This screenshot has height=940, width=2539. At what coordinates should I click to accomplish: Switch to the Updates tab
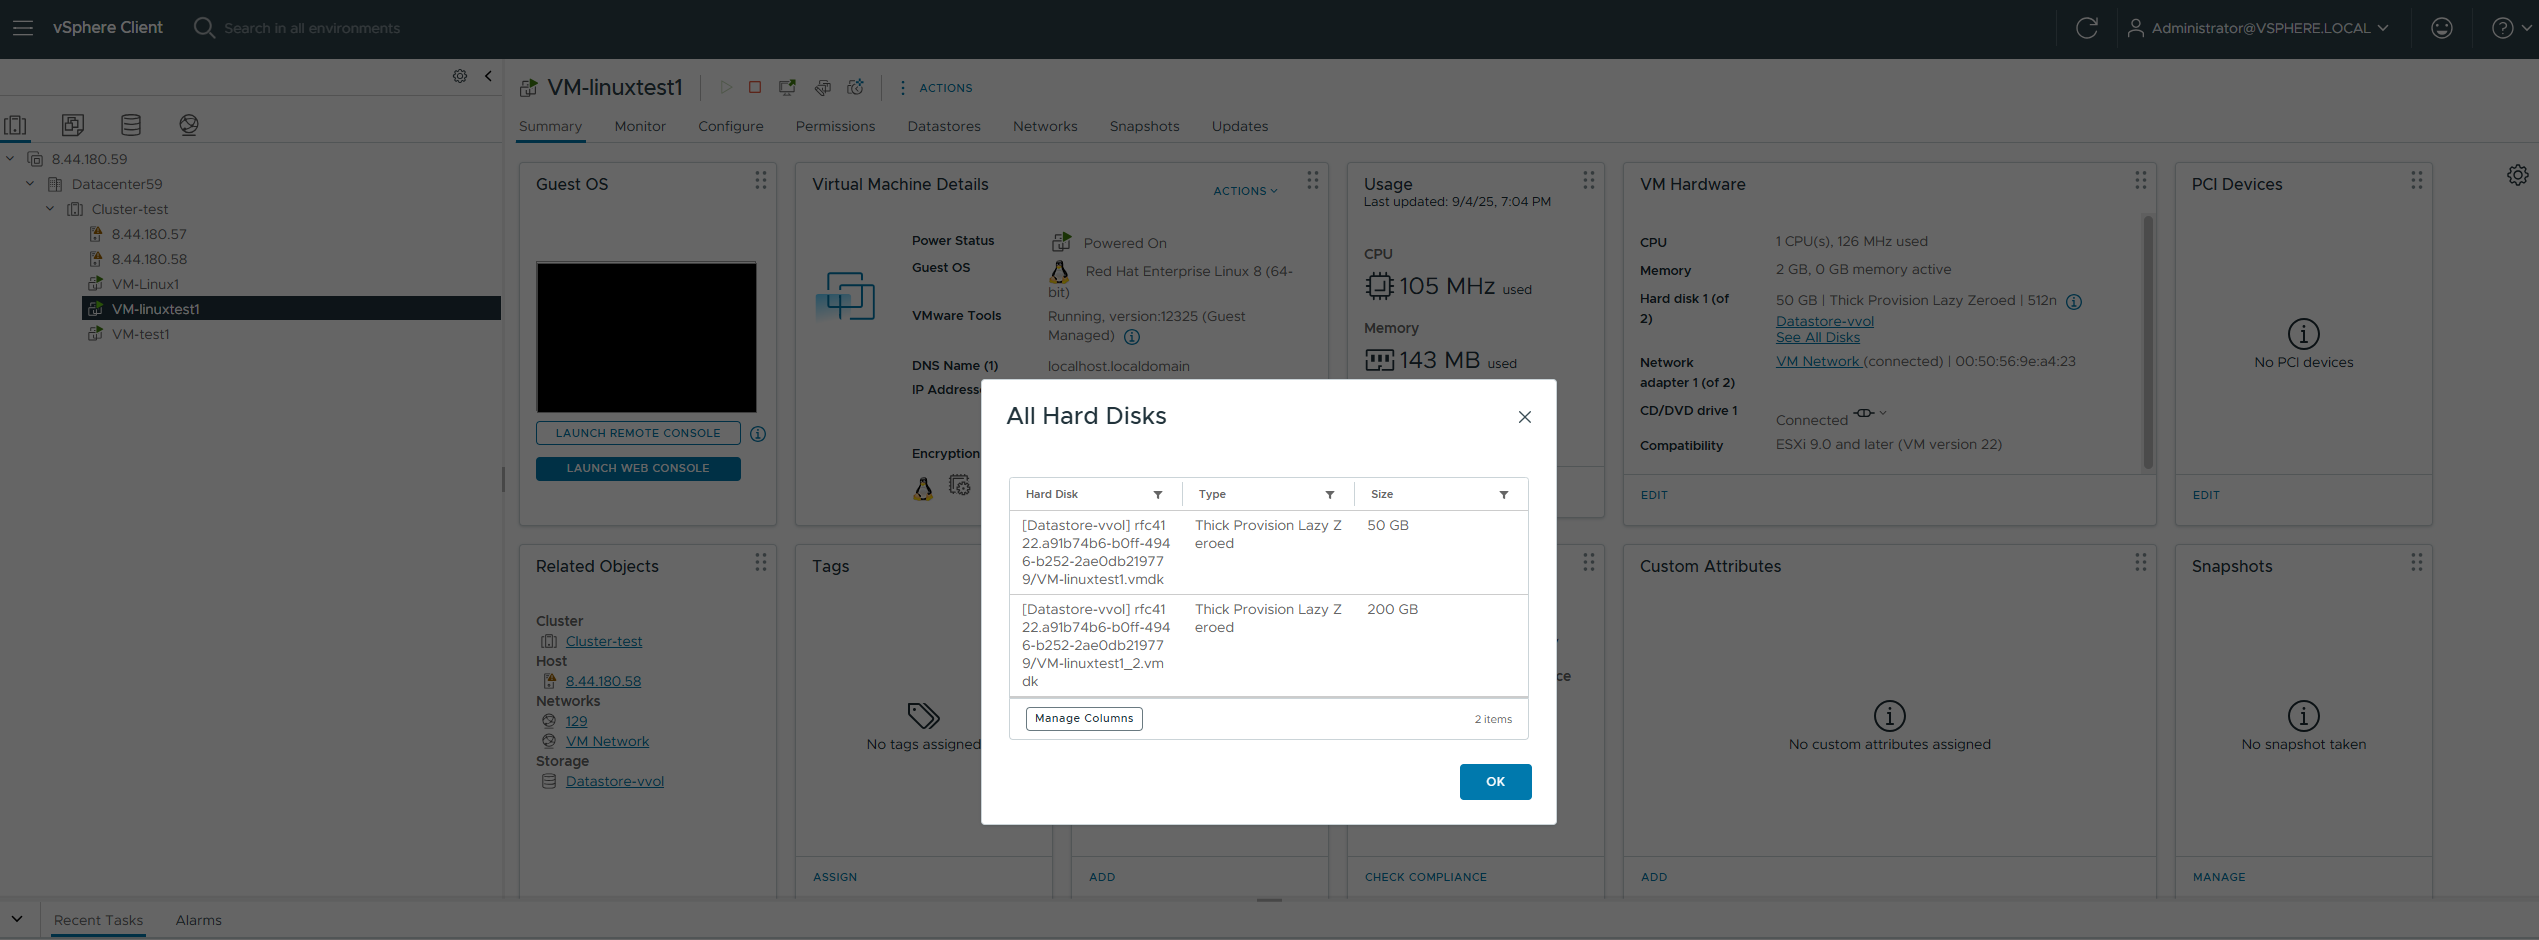[x=1240, y=126]
